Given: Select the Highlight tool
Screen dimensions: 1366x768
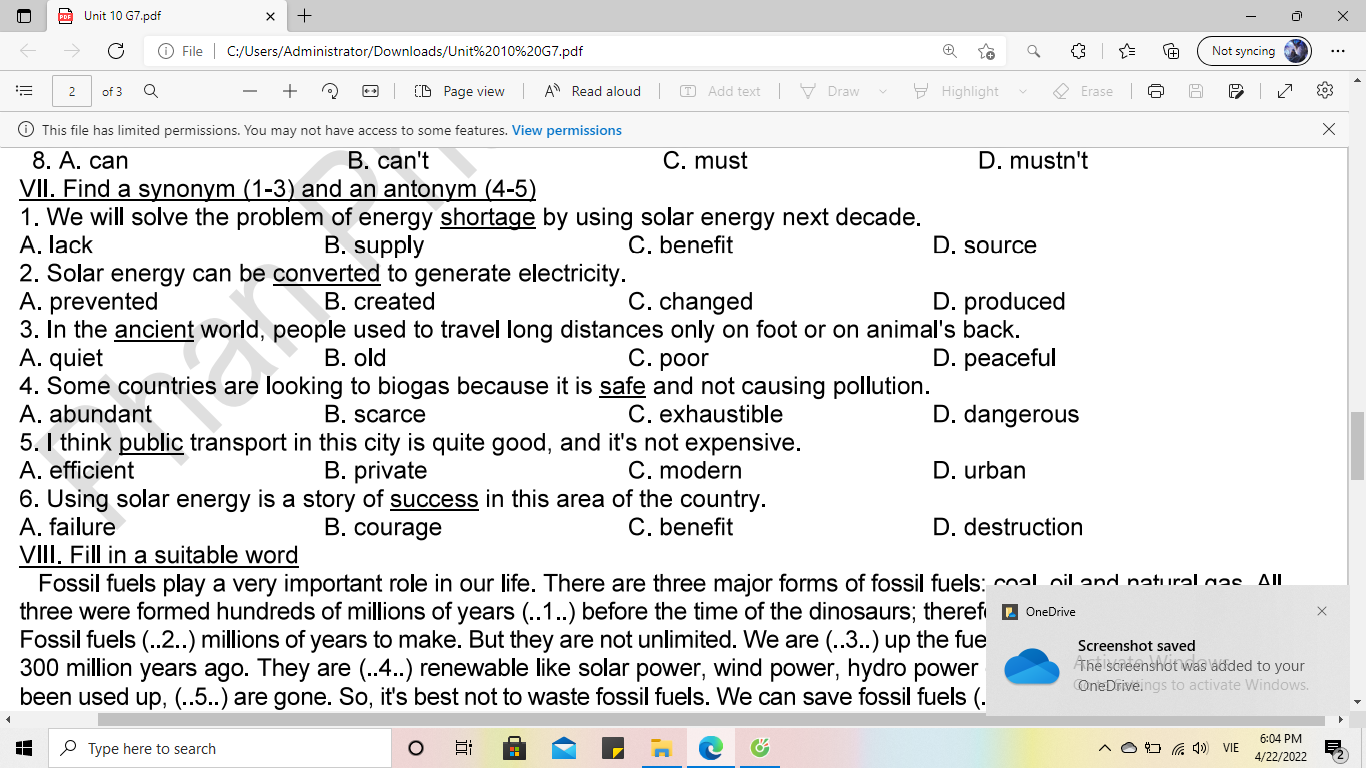Looking at the screenshot, I should click(956, 91).
